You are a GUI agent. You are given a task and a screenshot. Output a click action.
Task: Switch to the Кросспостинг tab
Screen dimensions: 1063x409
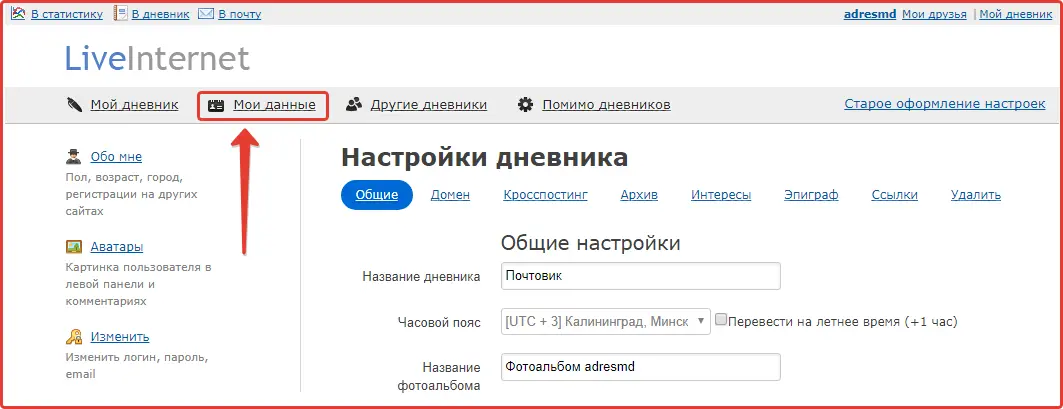[x=545, y=195]
